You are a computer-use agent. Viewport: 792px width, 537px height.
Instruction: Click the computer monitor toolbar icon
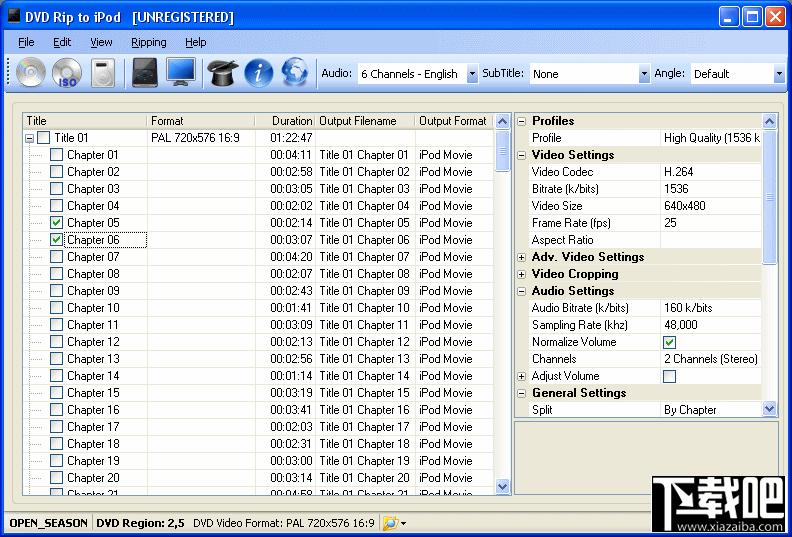181,73
